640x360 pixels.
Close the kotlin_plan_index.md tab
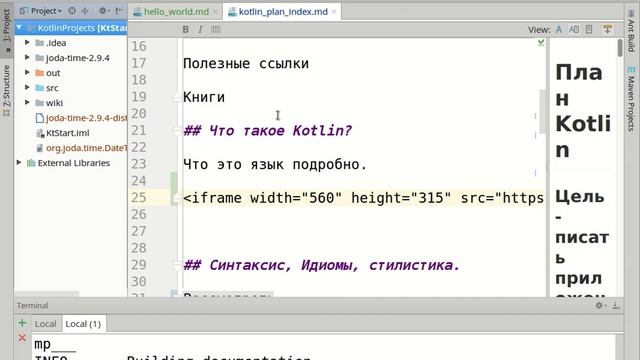[334, 12]
